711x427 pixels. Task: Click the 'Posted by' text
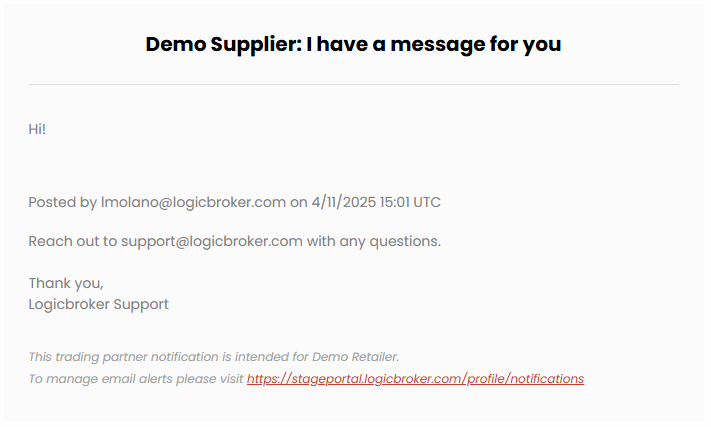point(63,202)
